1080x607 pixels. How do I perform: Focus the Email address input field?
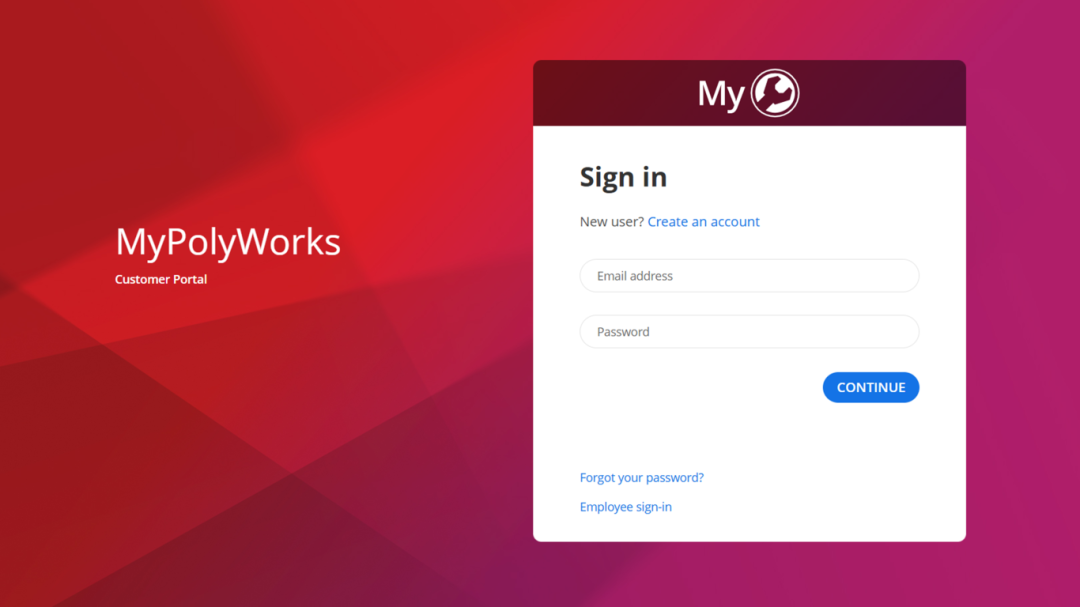(x=749, y=276)
